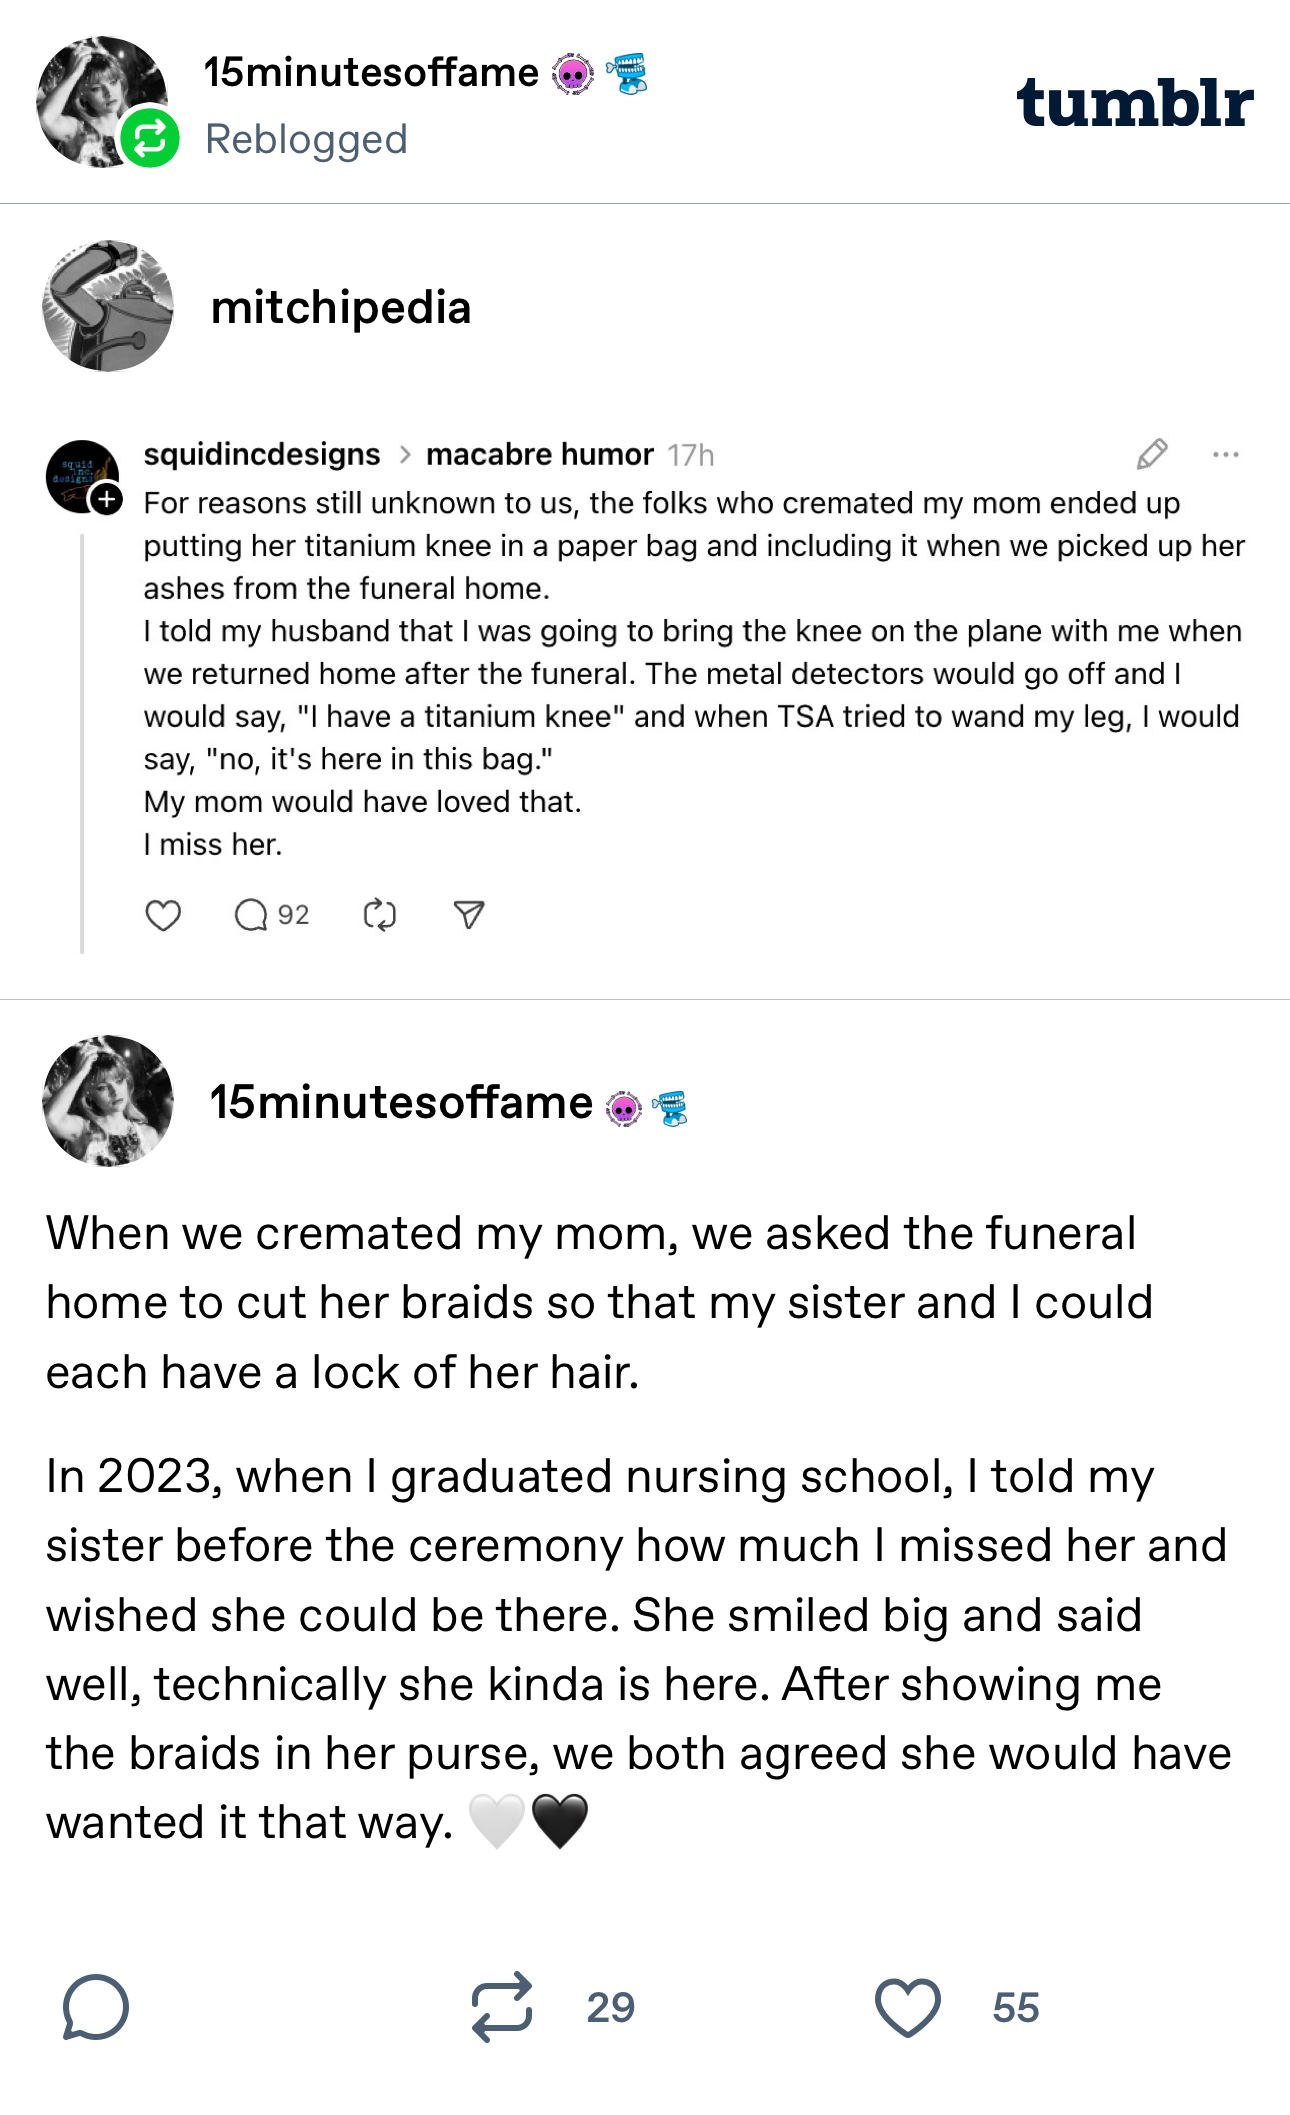Open the three-dots more options menu
This screenshot has height=2115, width=1290.
pyautogui.click(x=1225, y=454)
